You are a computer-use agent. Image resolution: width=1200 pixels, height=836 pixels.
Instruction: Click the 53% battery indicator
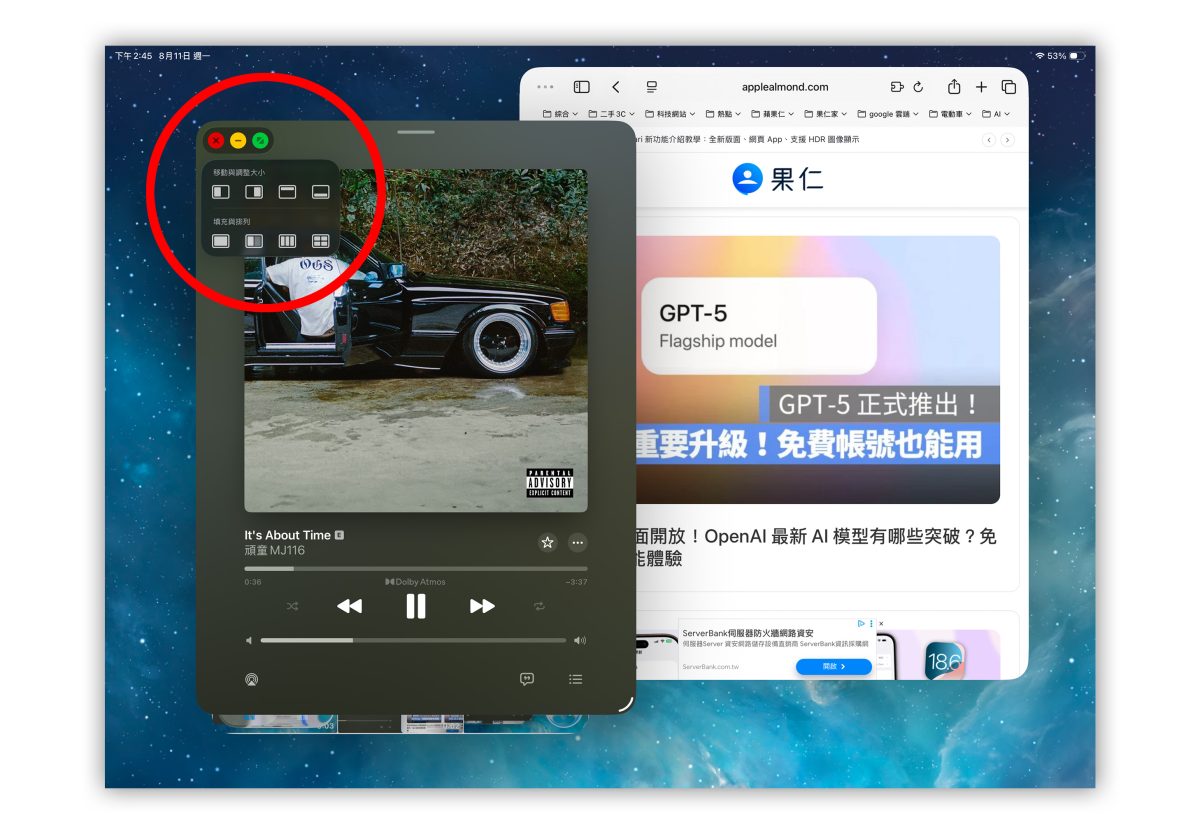pos(1066,56)
